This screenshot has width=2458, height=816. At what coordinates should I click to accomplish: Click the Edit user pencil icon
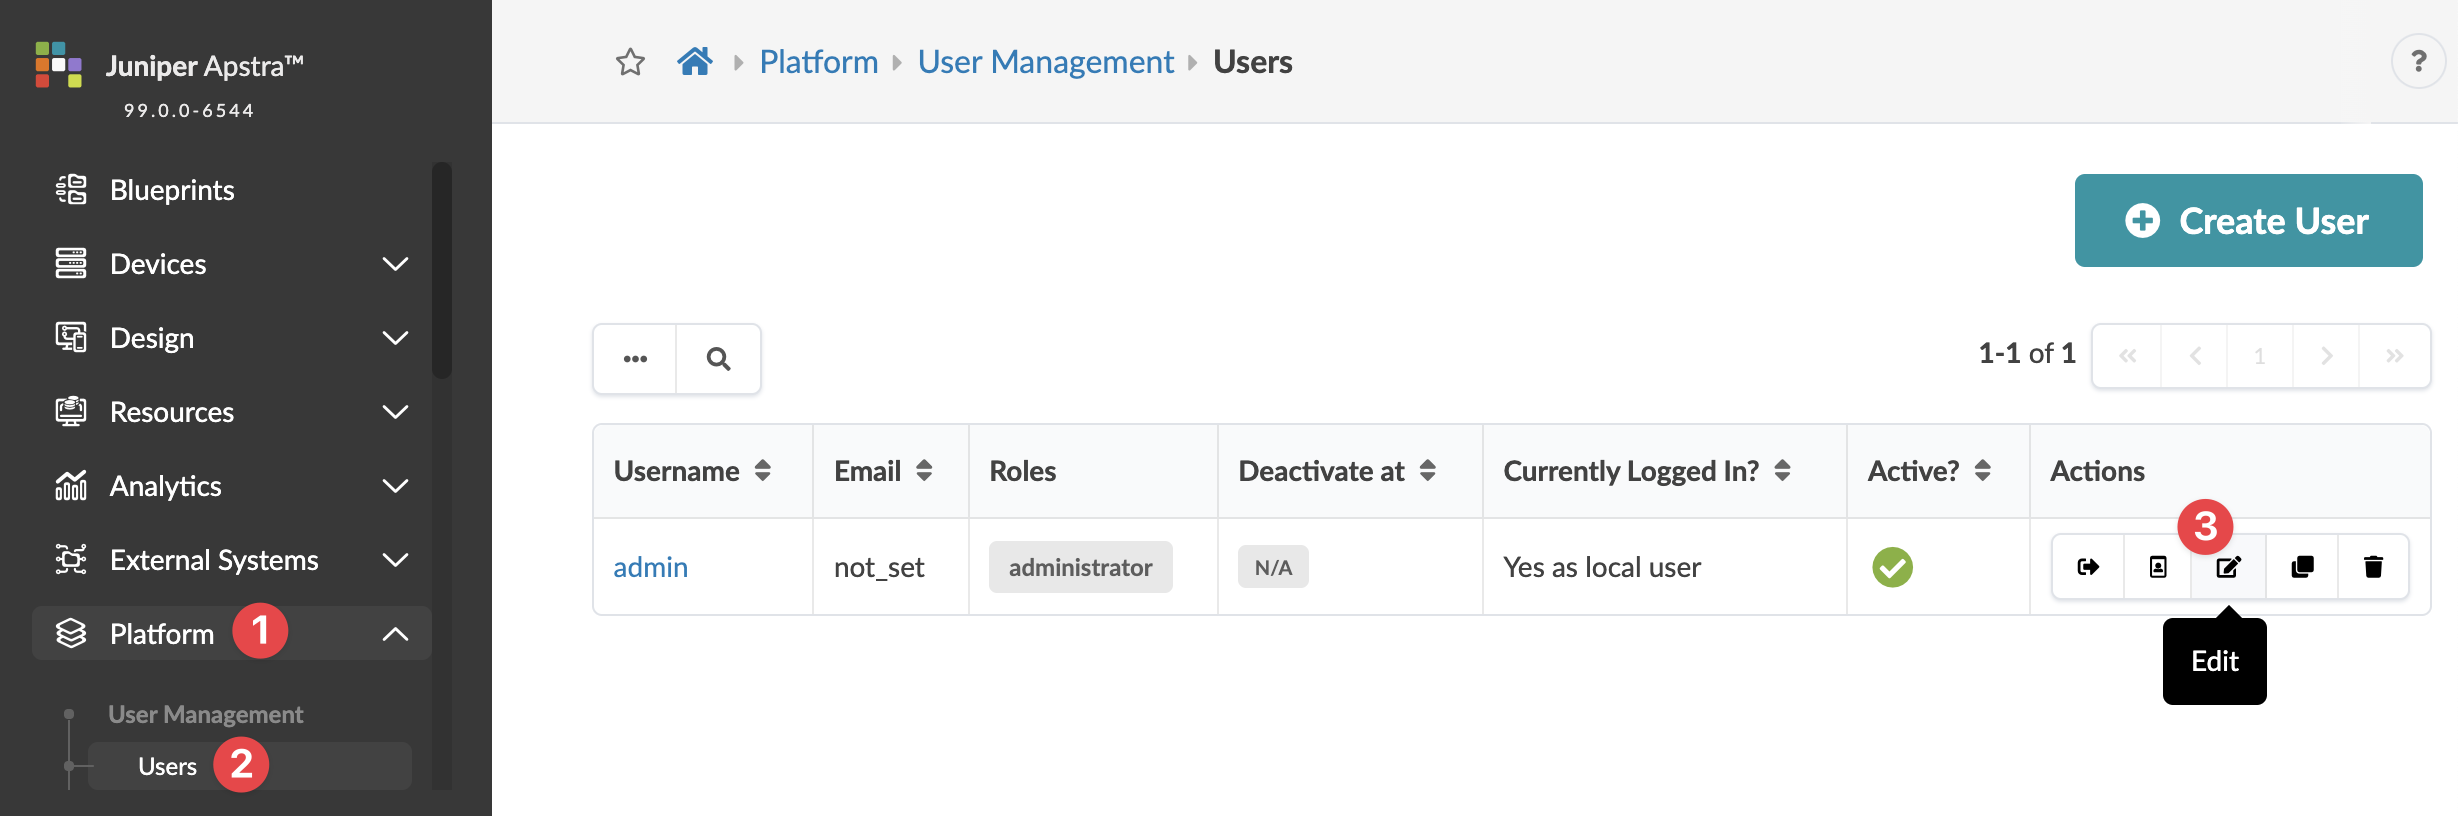coord(2228,568)
